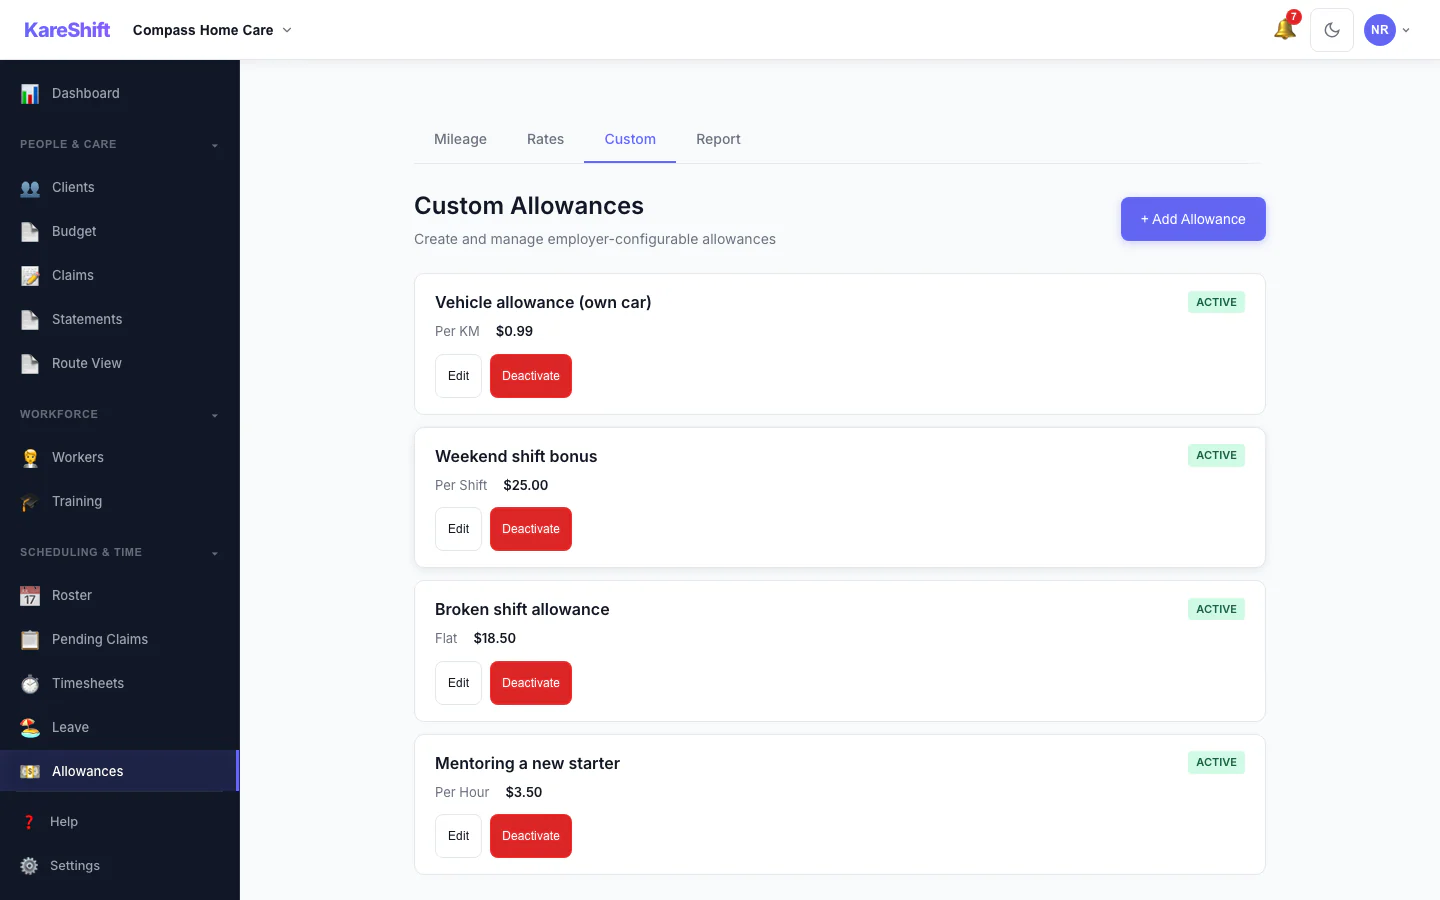This screenshot has height=900, width=1440.
Task: Click the Broken shift allowance ACTIVE badge
Action: point(1216,609)
